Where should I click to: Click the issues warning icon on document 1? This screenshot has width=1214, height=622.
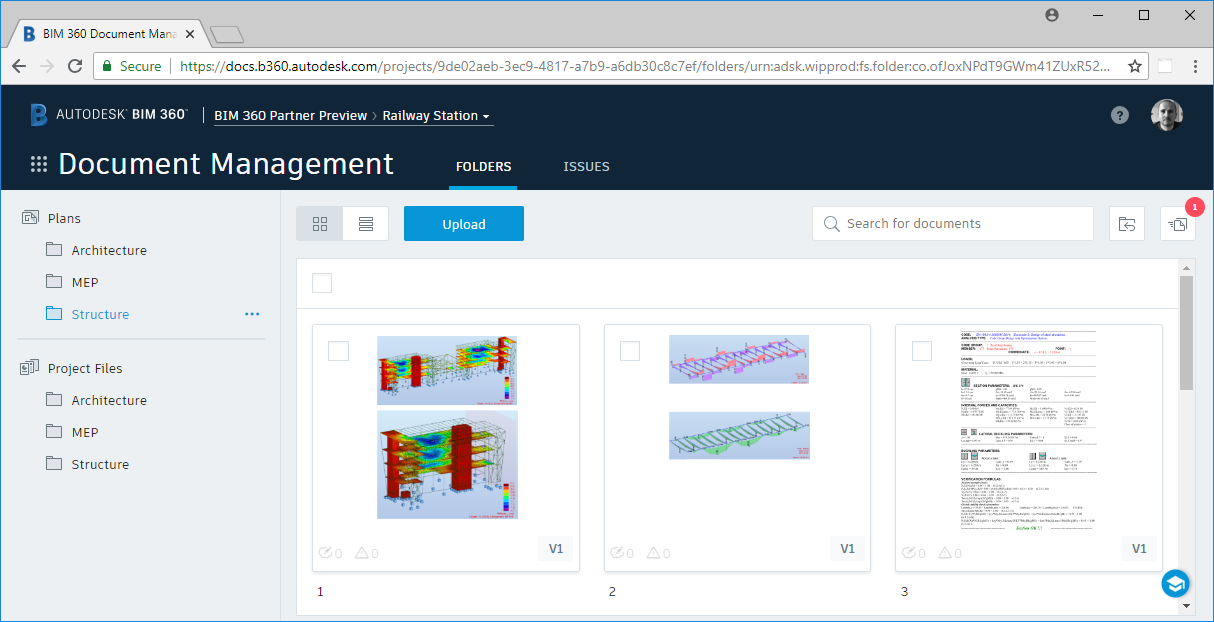tap(361, 553)
